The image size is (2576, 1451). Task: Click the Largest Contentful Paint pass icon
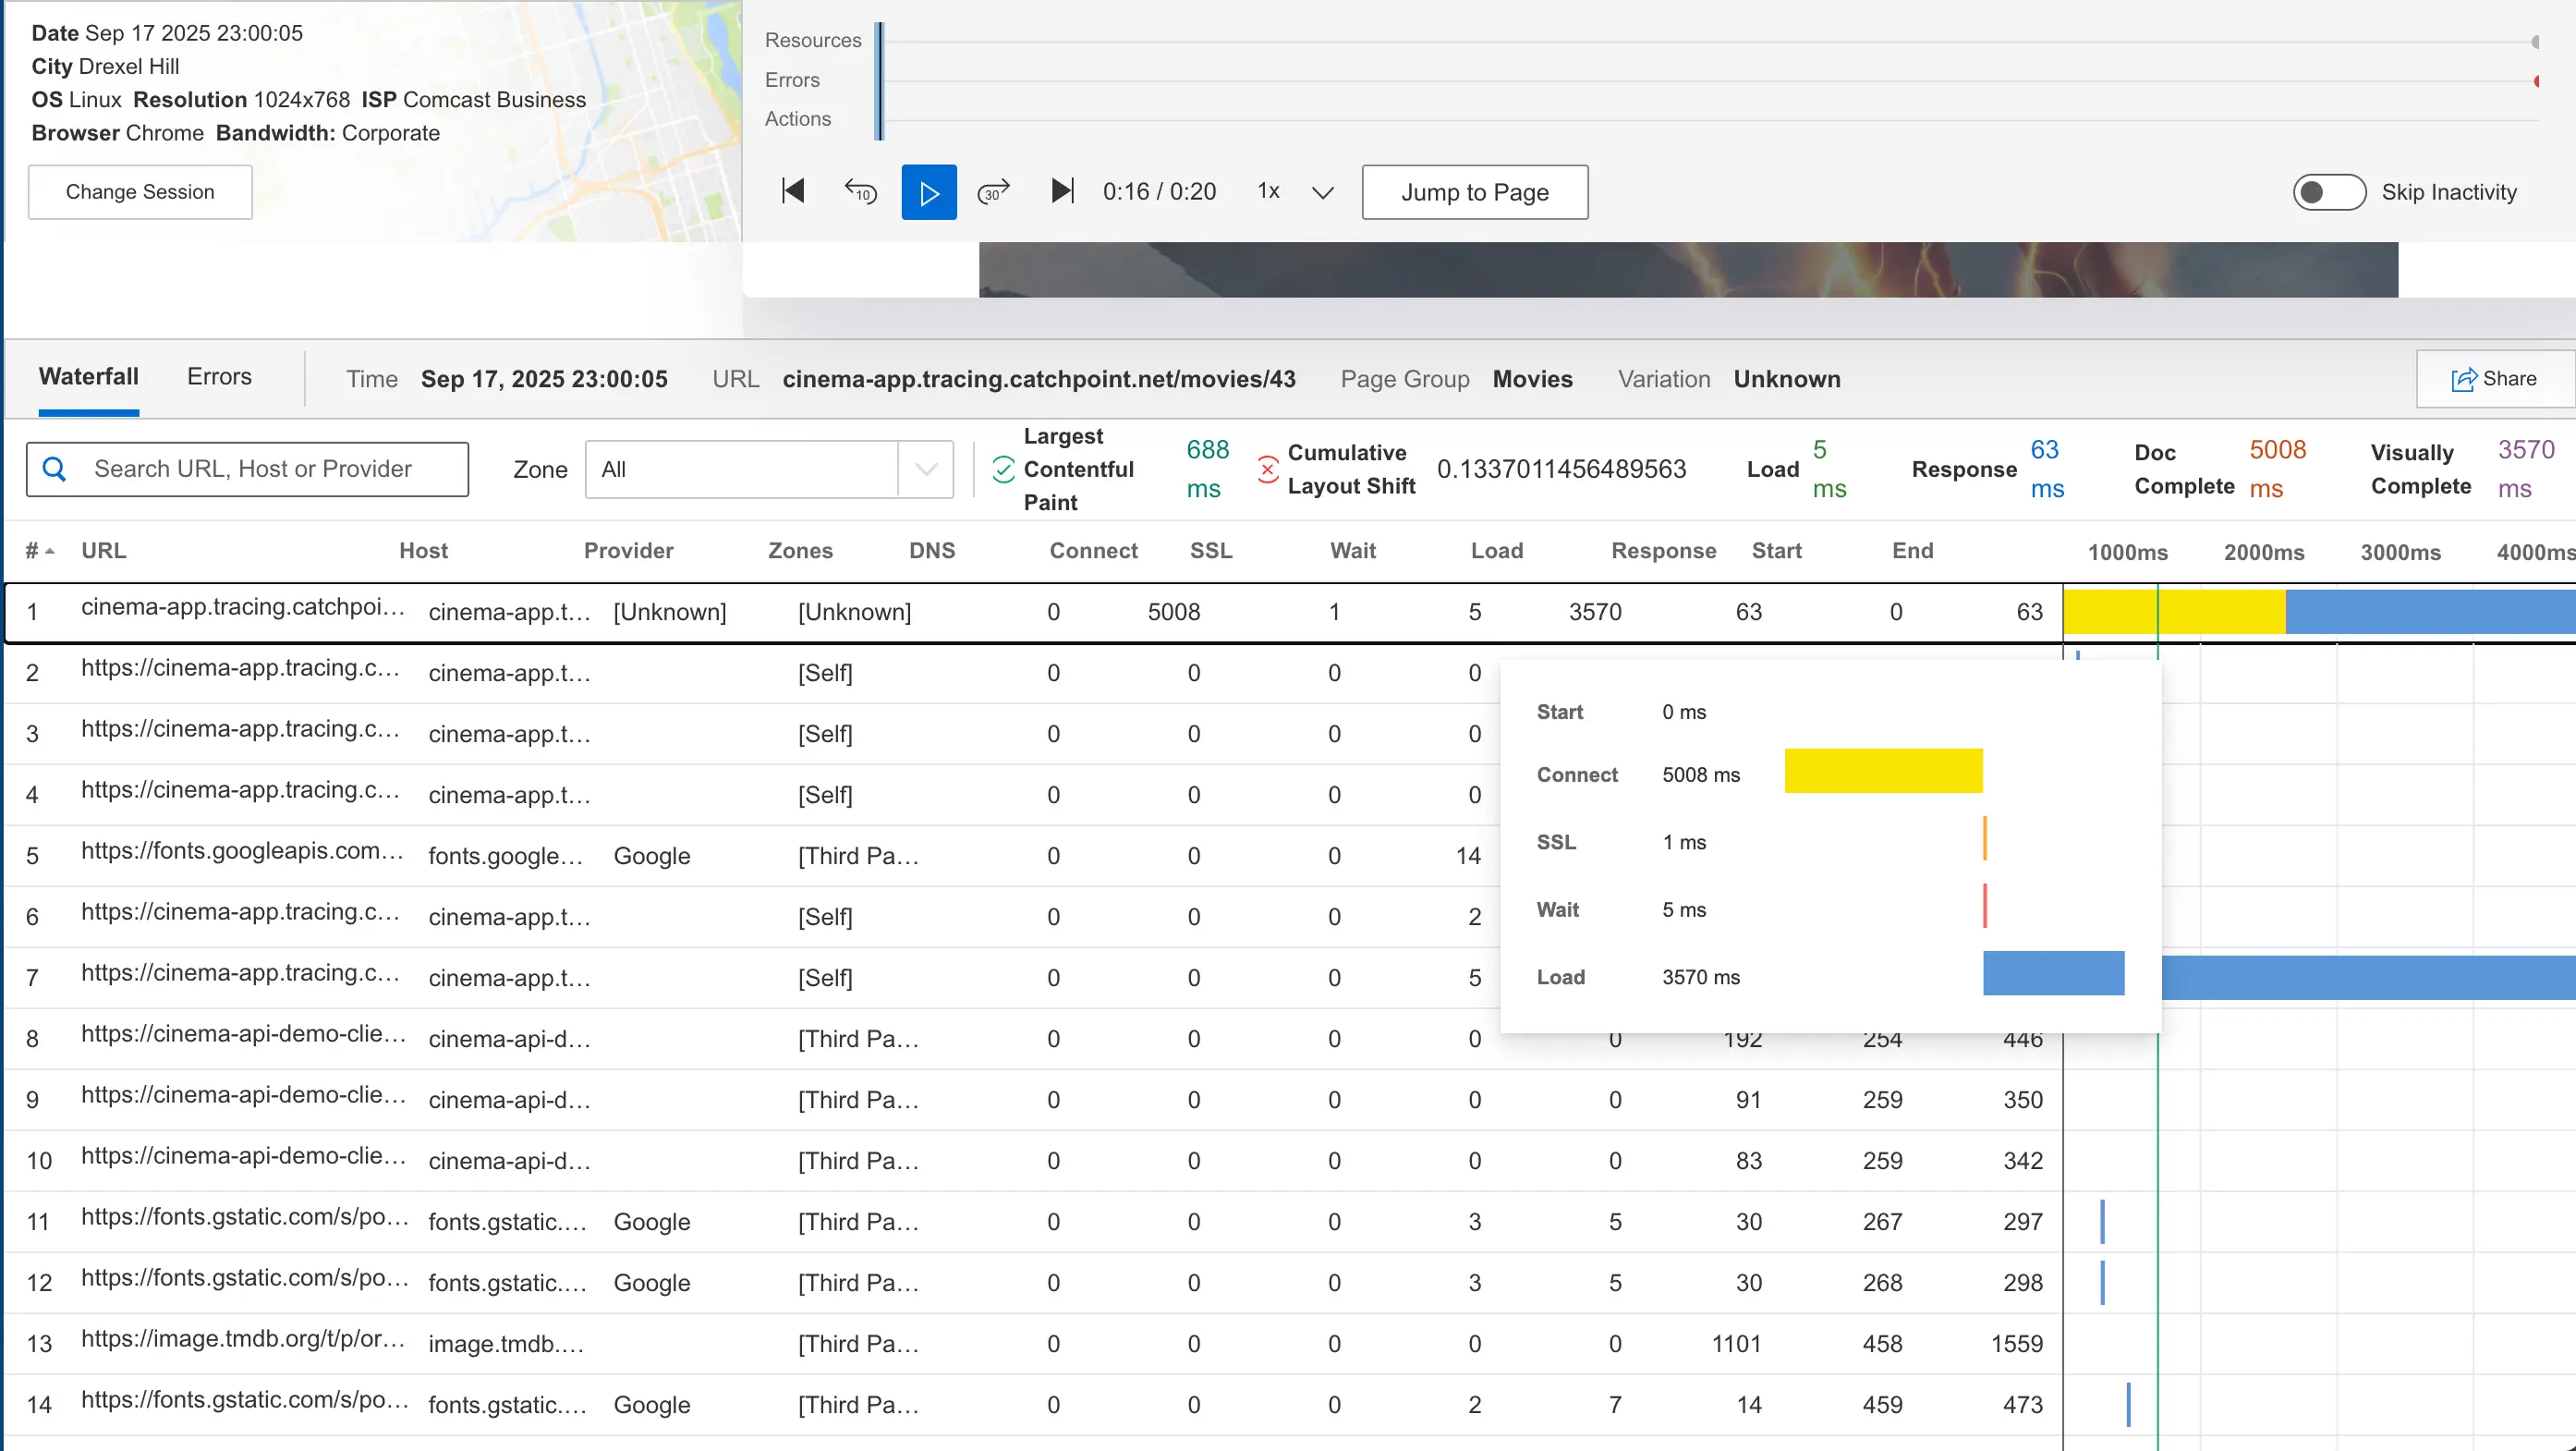(1003, 469)
